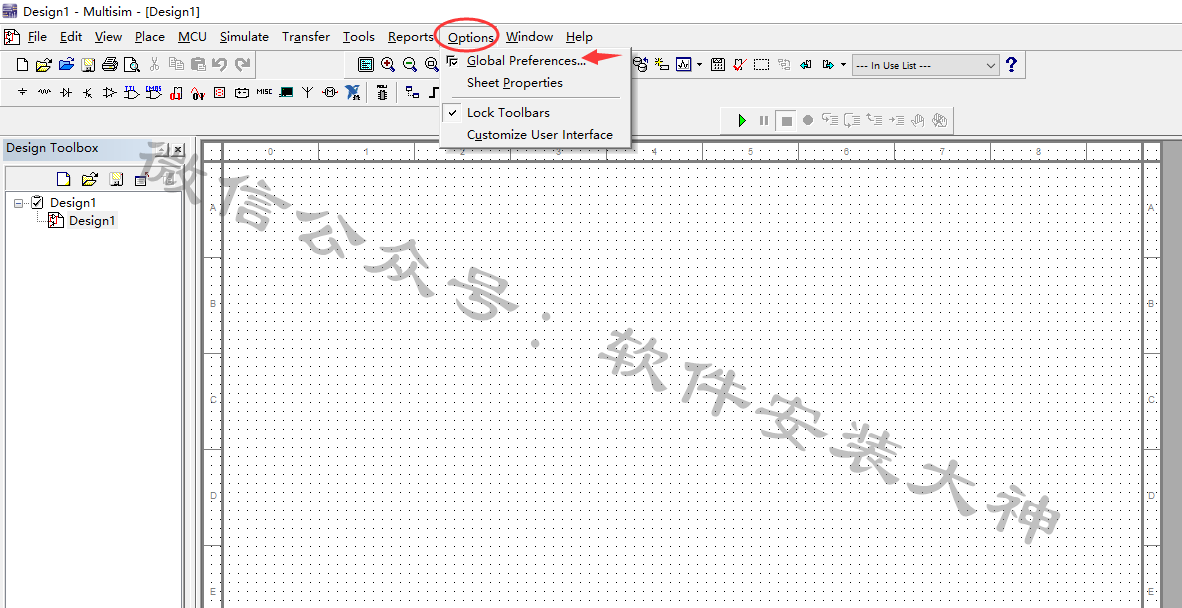This screenshot has width=1182, height=608.
Task: Capture screen area dashed rectangle icon
Action: [x=761, y=65]
